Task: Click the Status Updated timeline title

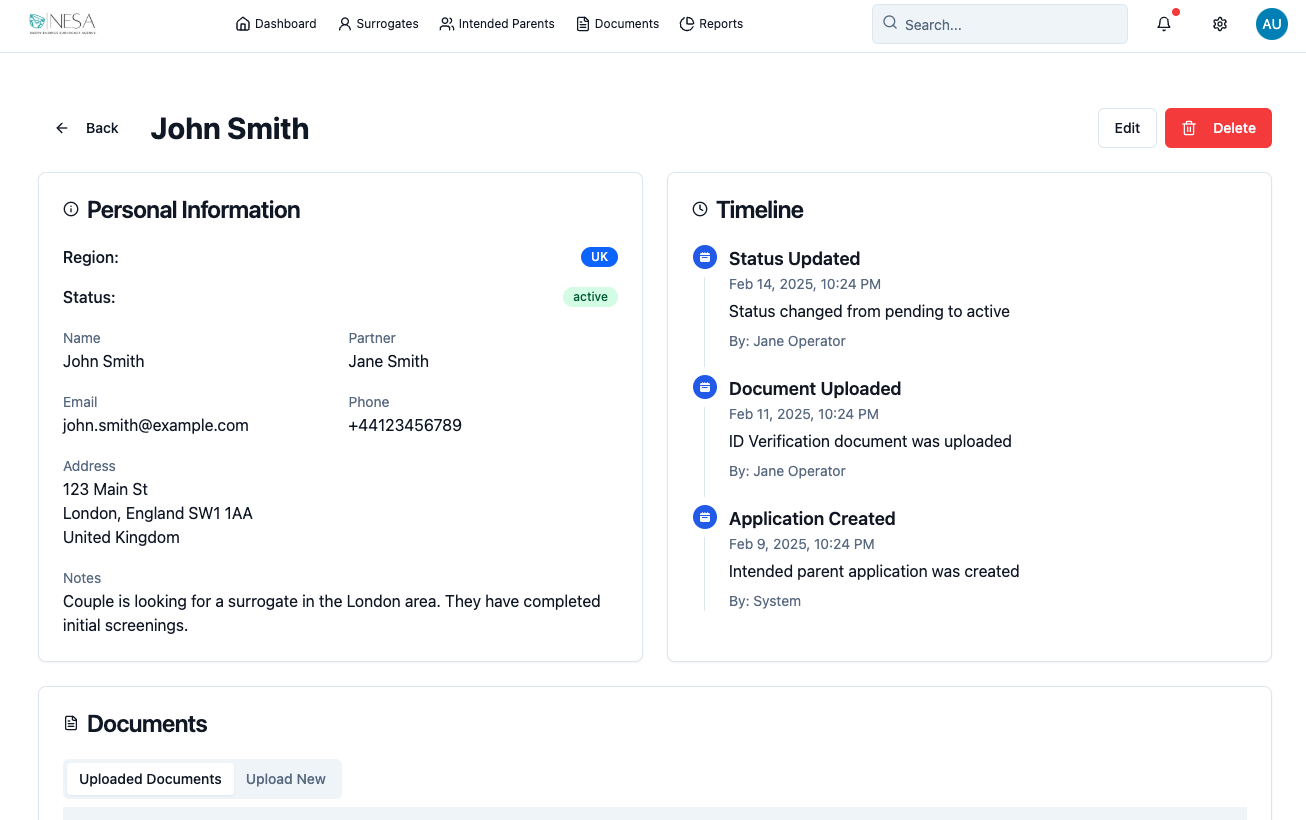Action: (x=794, y=258)
